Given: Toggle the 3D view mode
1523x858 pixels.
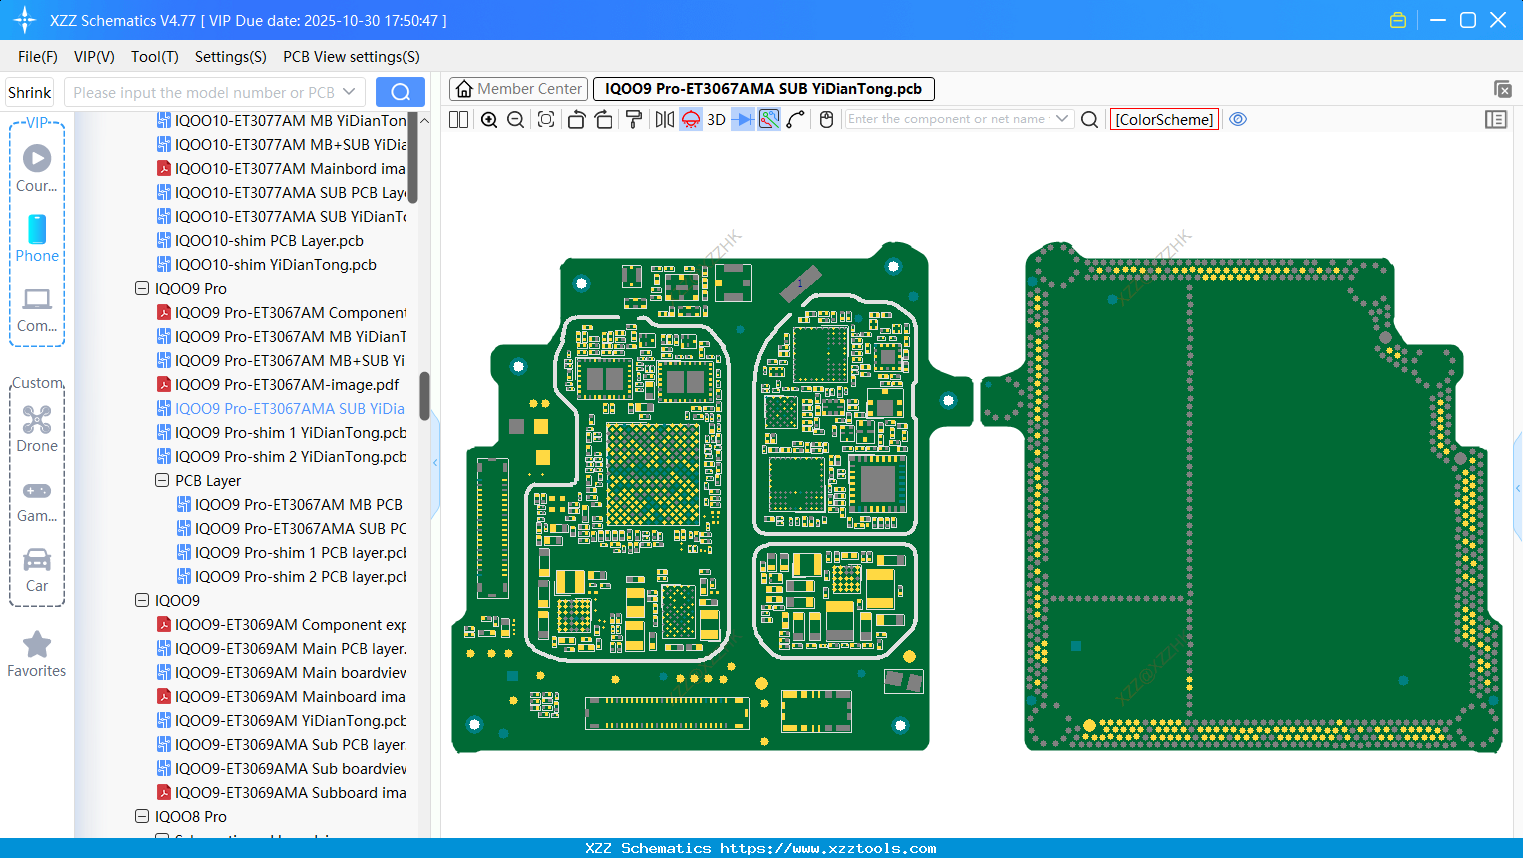Looking at the screenshot, I should [x=716, y=120].
